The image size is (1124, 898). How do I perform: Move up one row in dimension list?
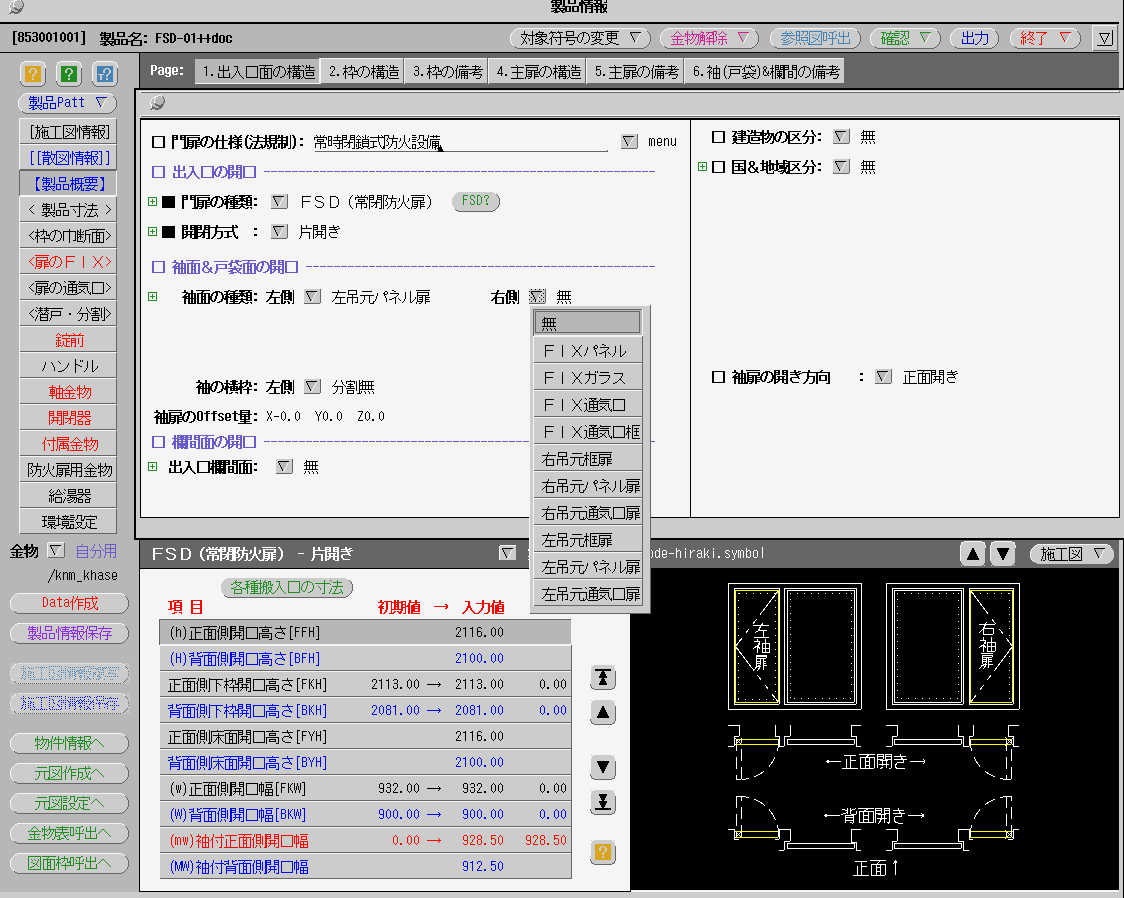tap(603, 712)
